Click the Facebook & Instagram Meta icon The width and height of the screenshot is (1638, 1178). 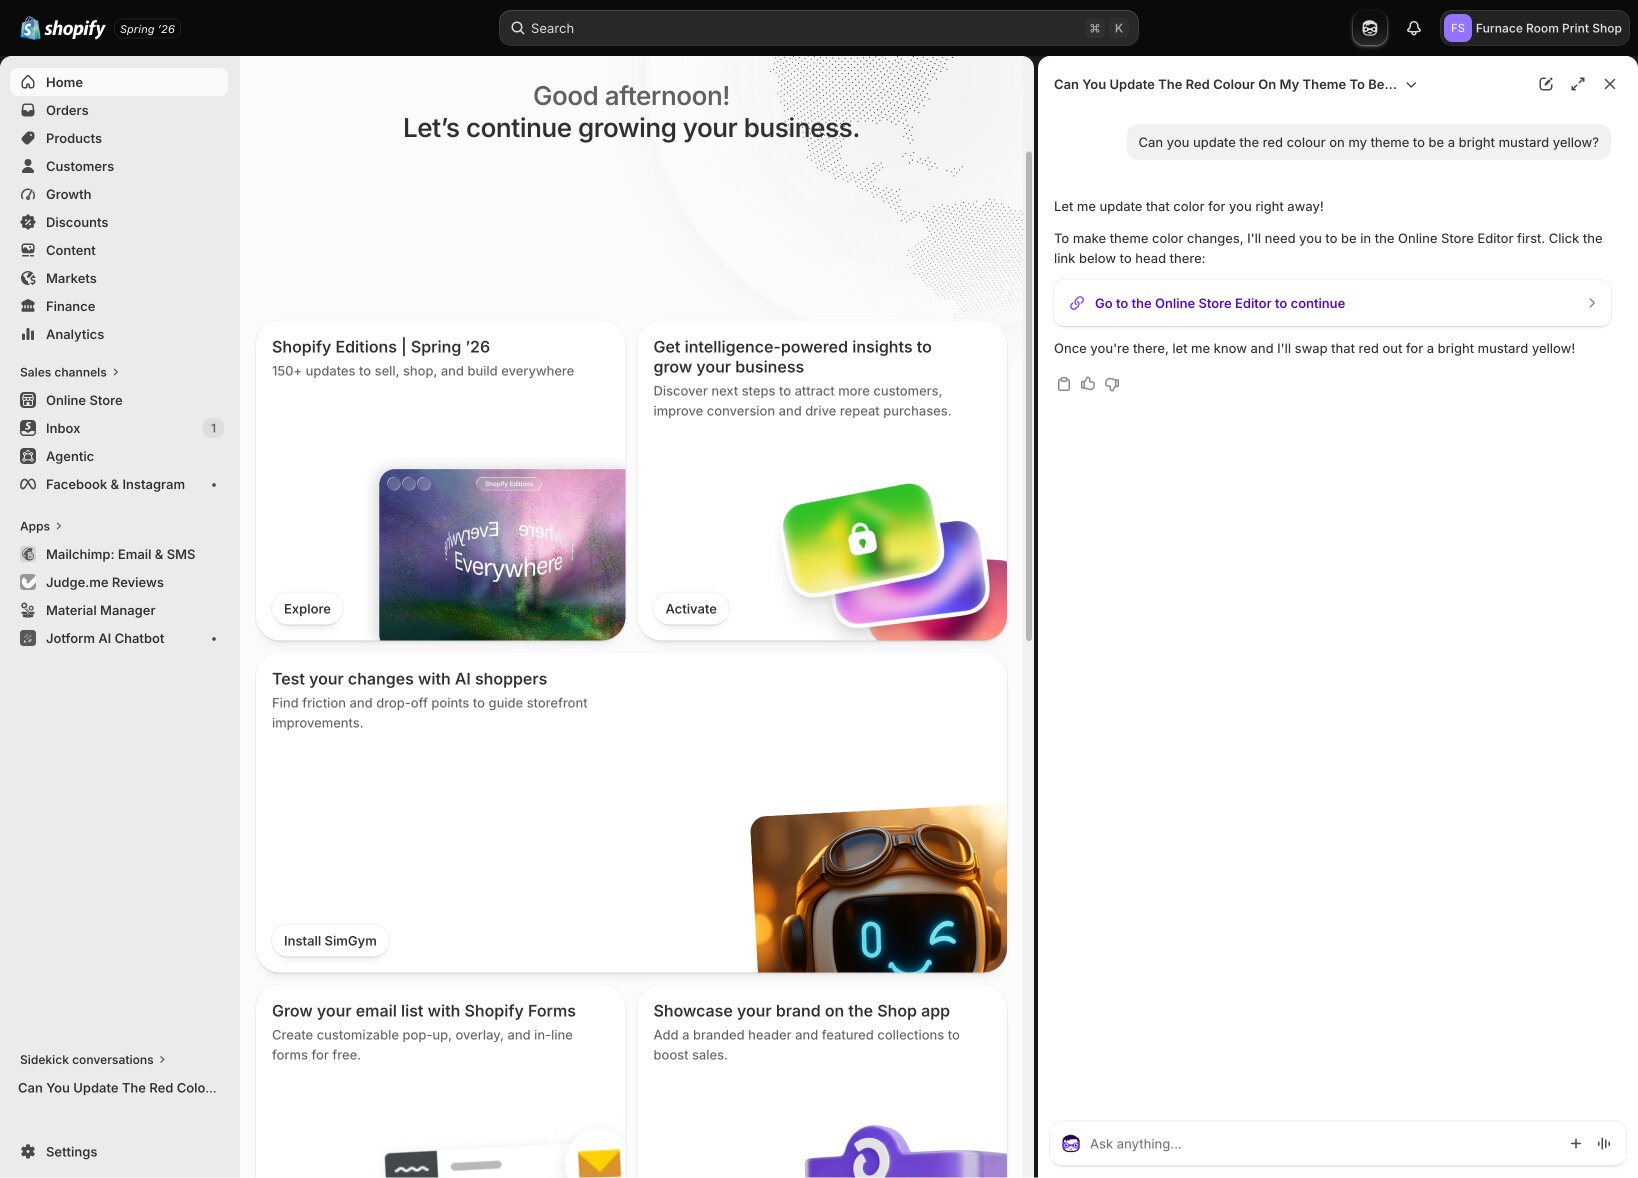tap(28, 484)
